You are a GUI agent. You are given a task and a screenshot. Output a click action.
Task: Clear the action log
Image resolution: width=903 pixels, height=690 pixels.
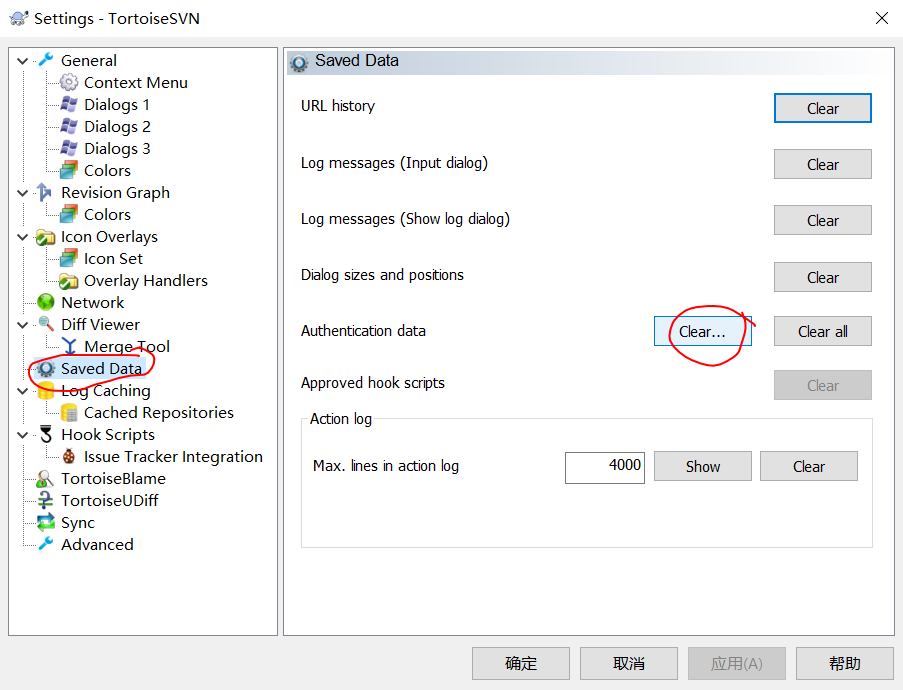[x=809, y=466]
